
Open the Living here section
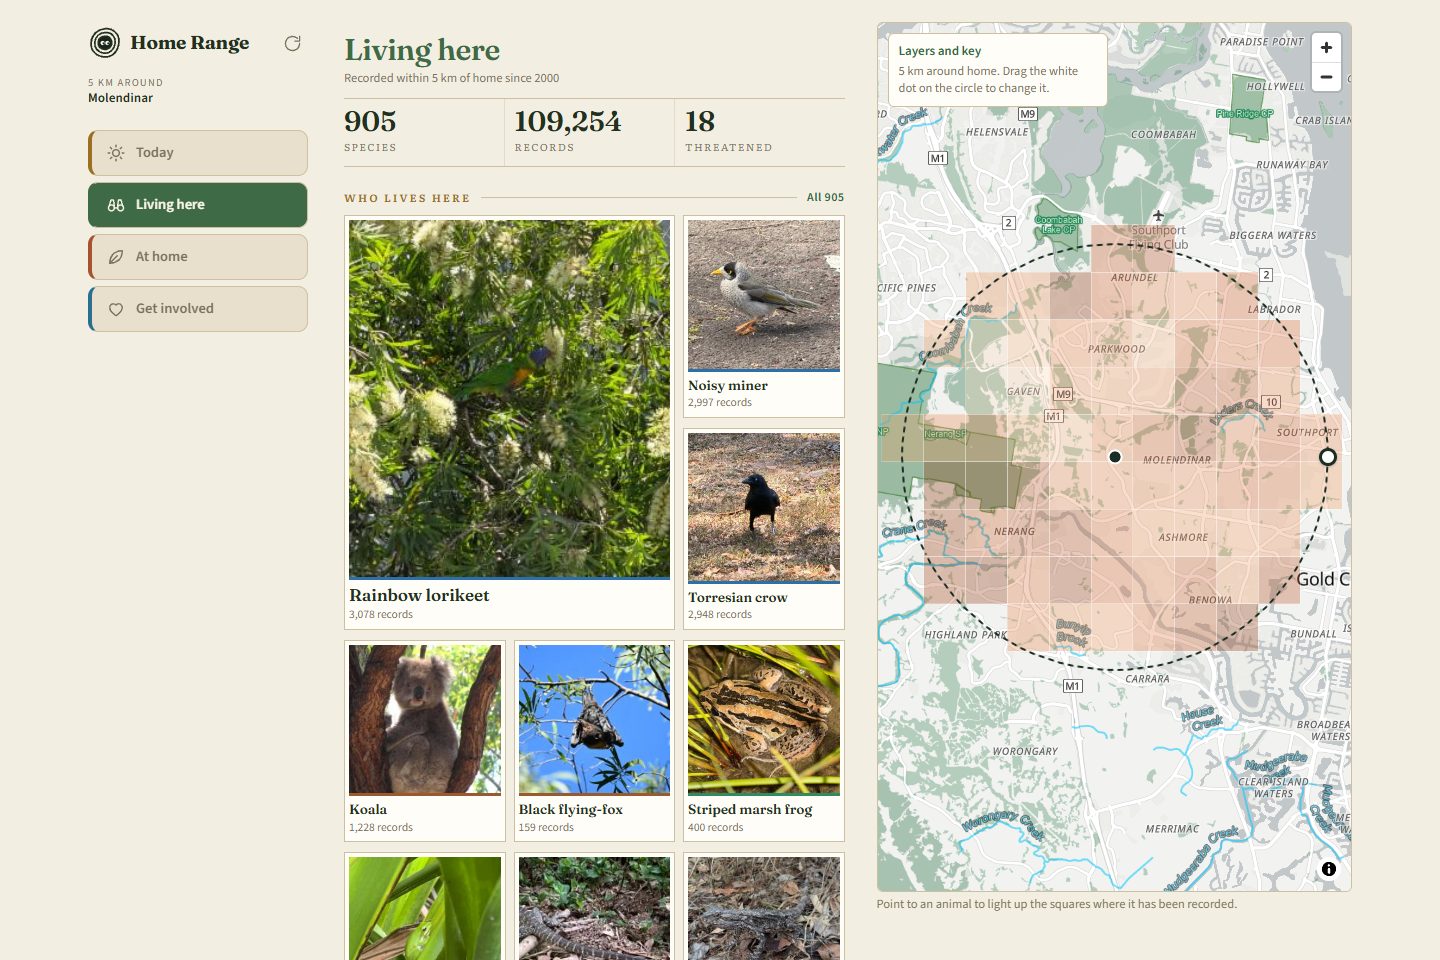click(198, 205)
